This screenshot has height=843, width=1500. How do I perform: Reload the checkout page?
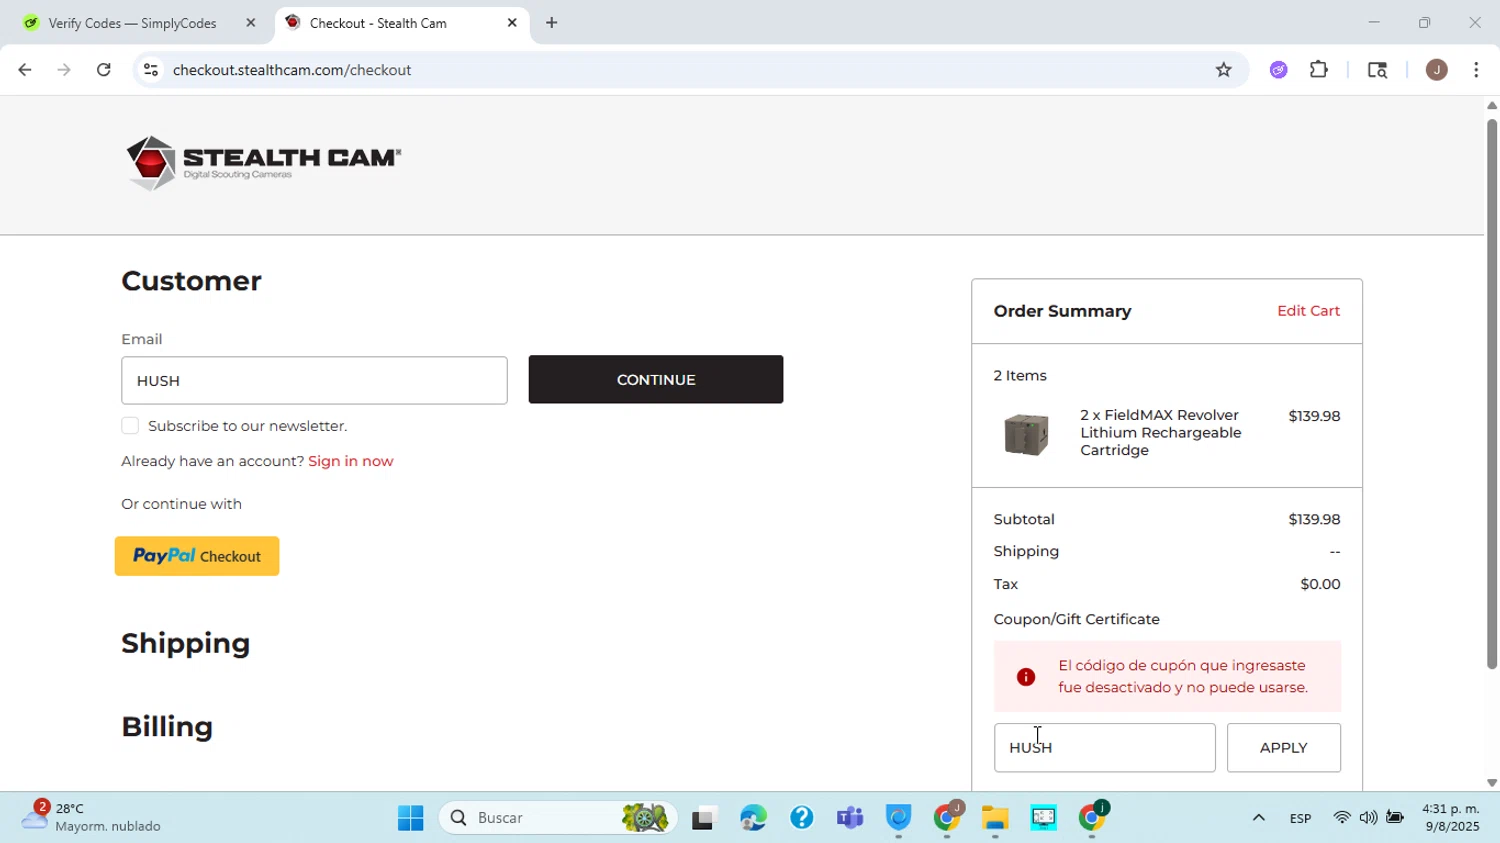click(104, 70)
